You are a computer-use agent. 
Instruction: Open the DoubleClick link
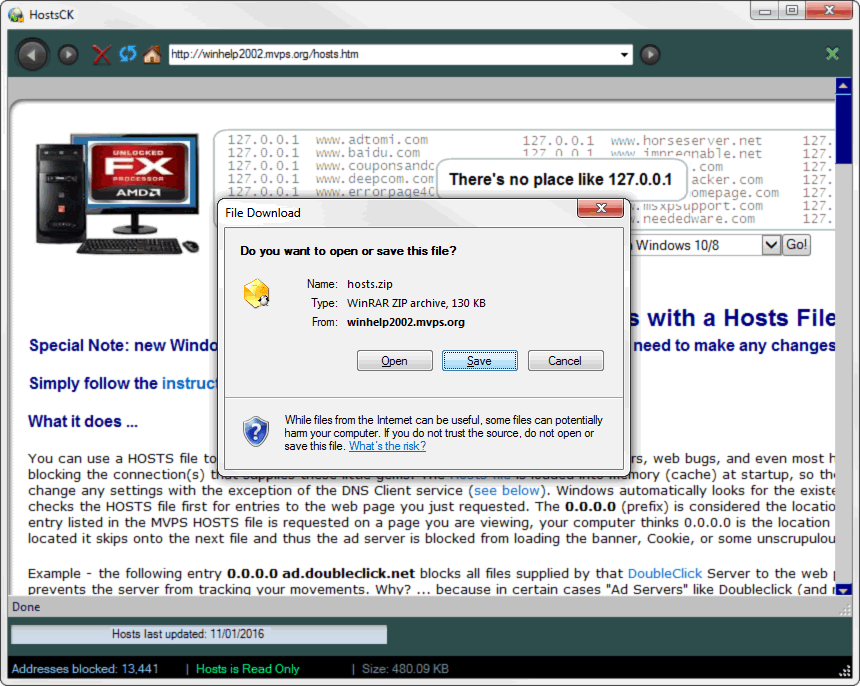pyautogui.click(x=665, y=574)
